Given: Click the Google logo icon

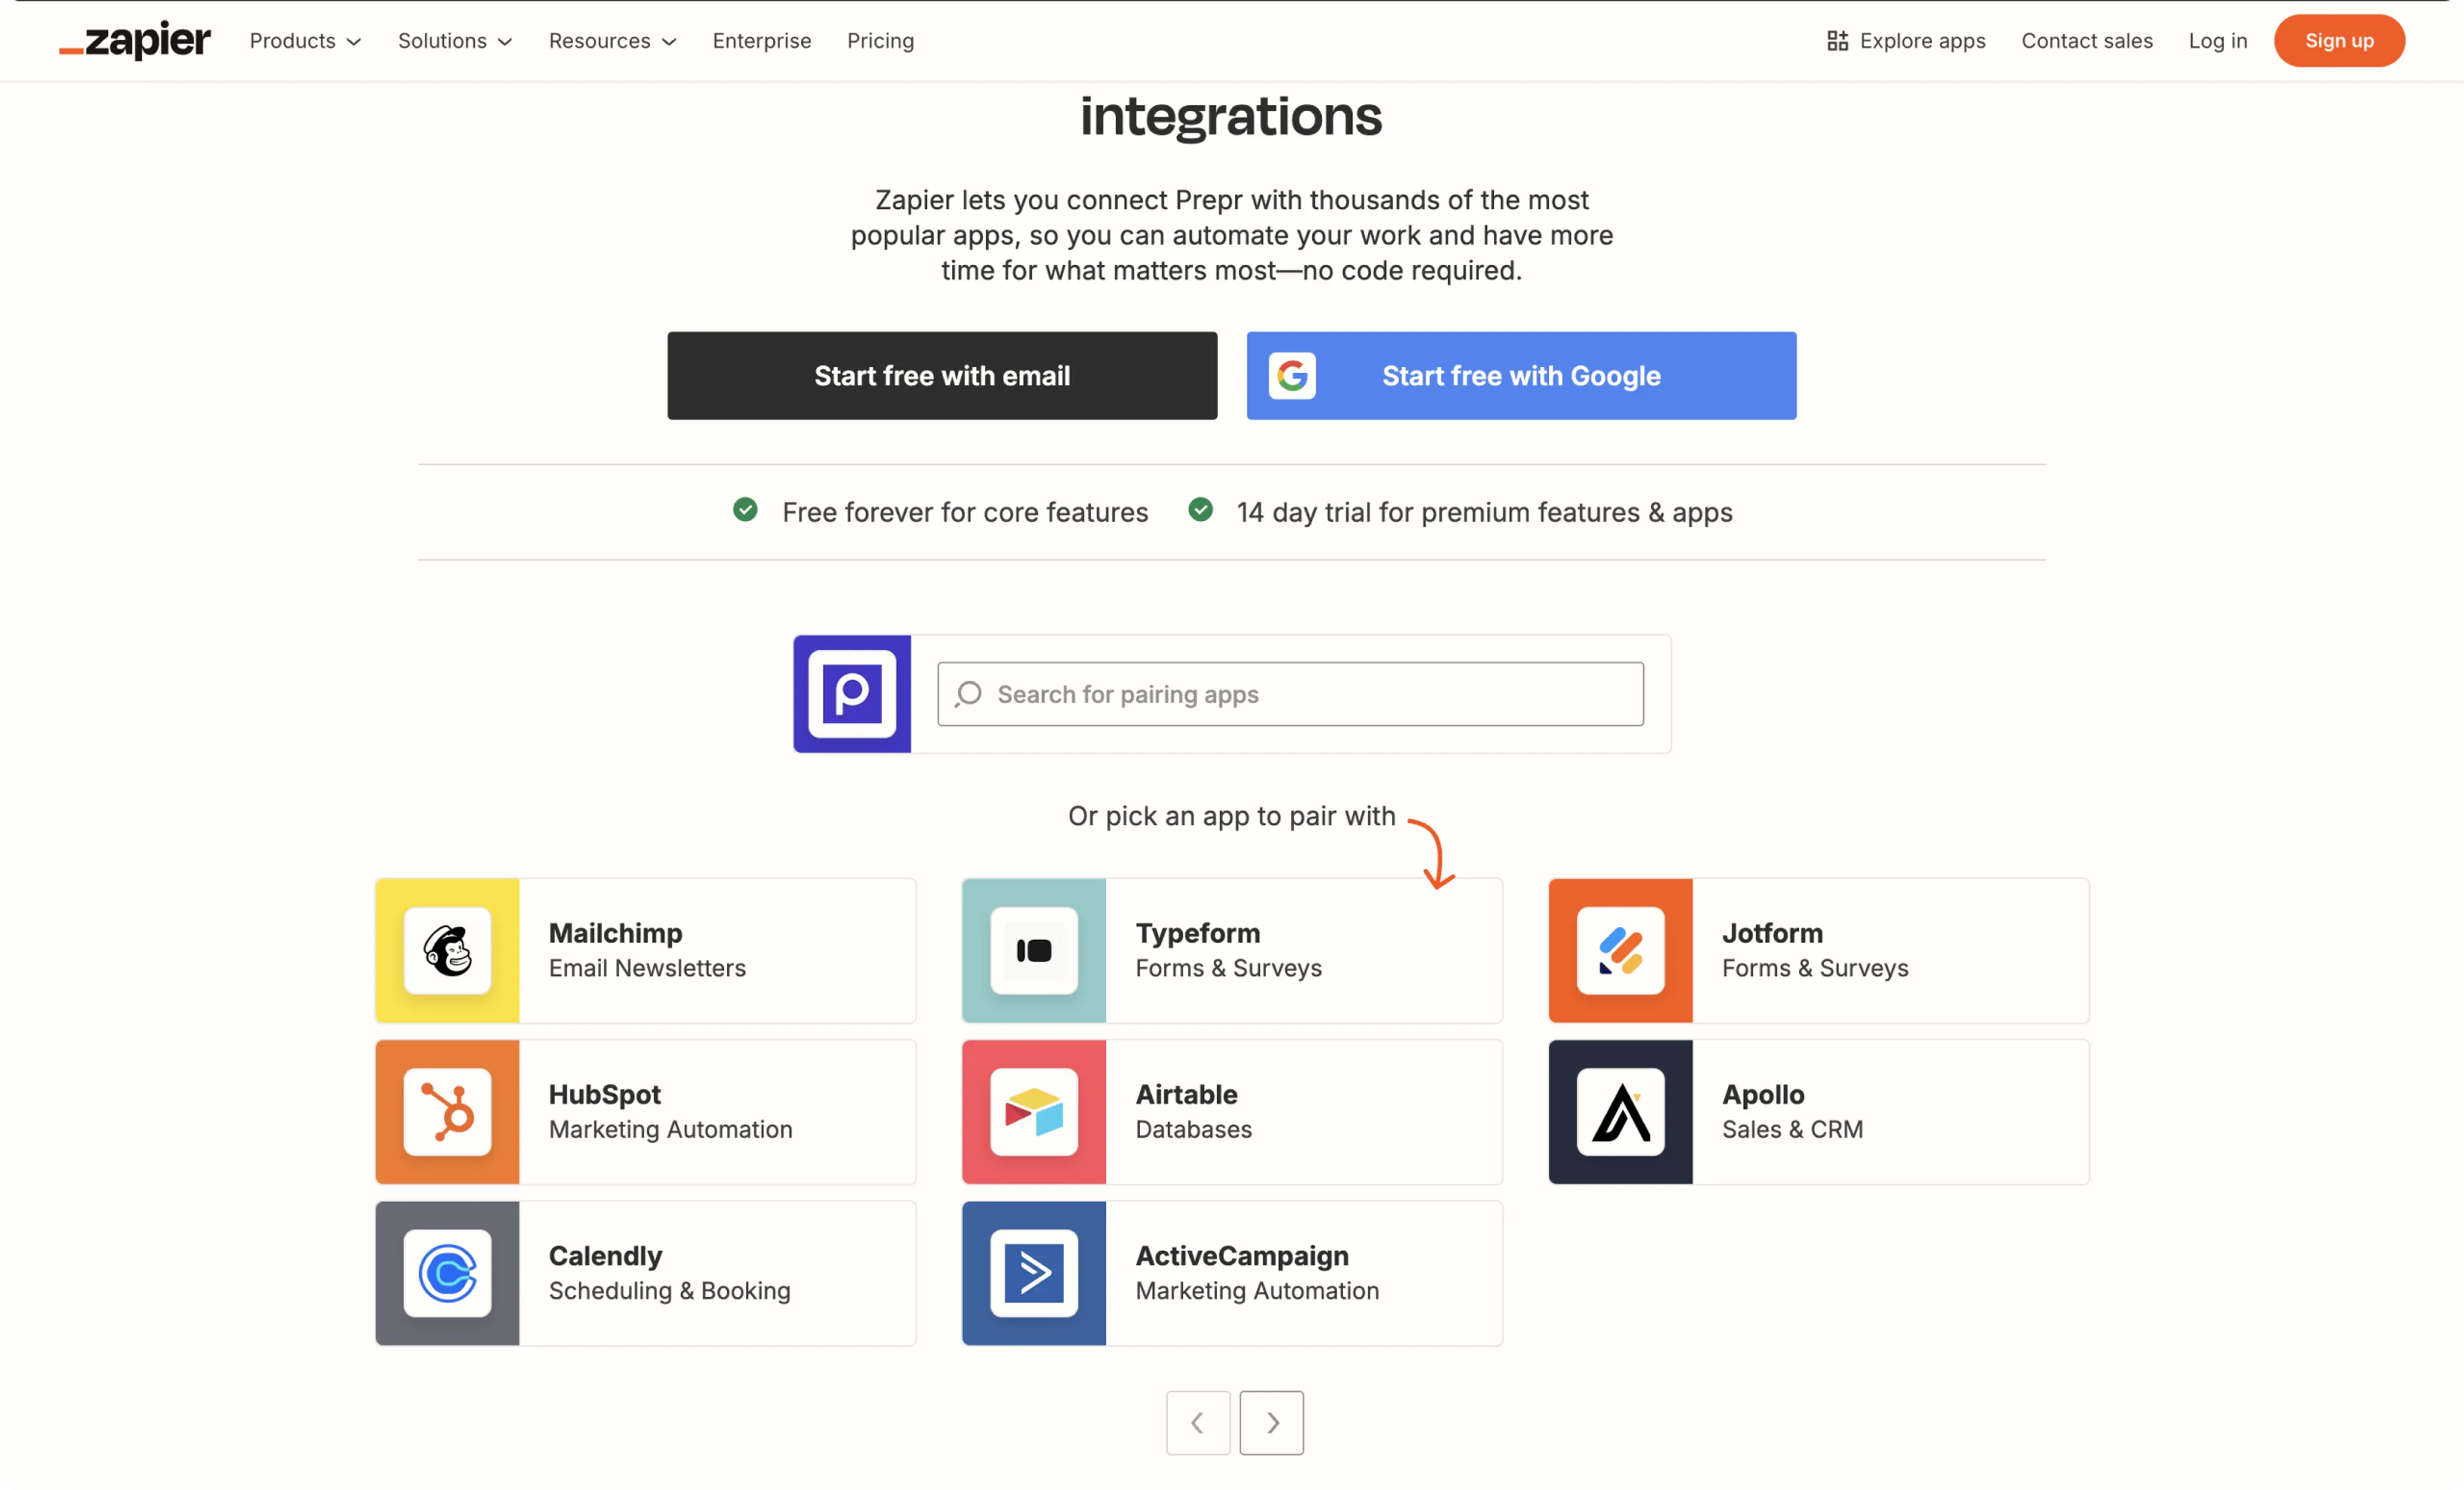Looking at the screenshot, I should pos(1292,376).
